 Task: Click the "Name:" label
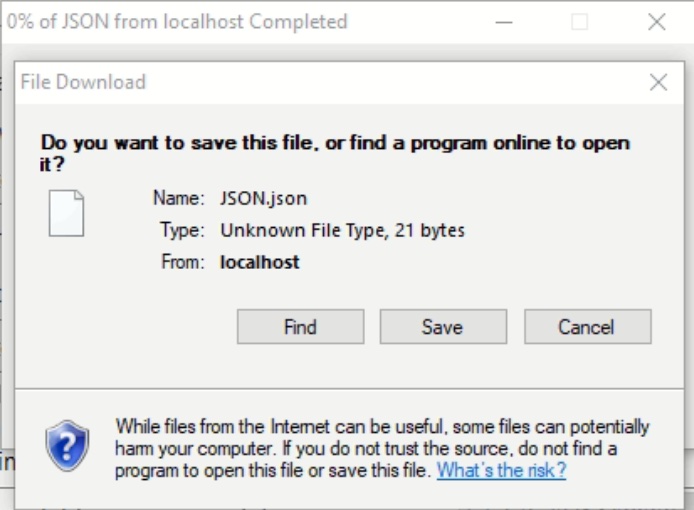click(179, 198)
